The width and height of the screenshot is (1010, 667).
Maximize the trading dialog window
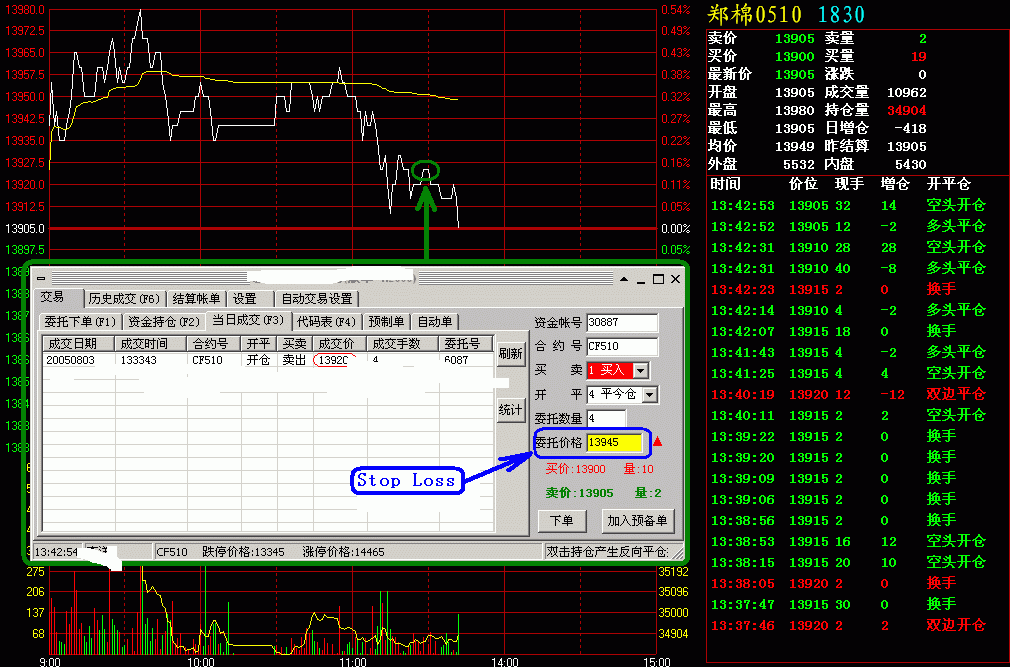point(658,279)
